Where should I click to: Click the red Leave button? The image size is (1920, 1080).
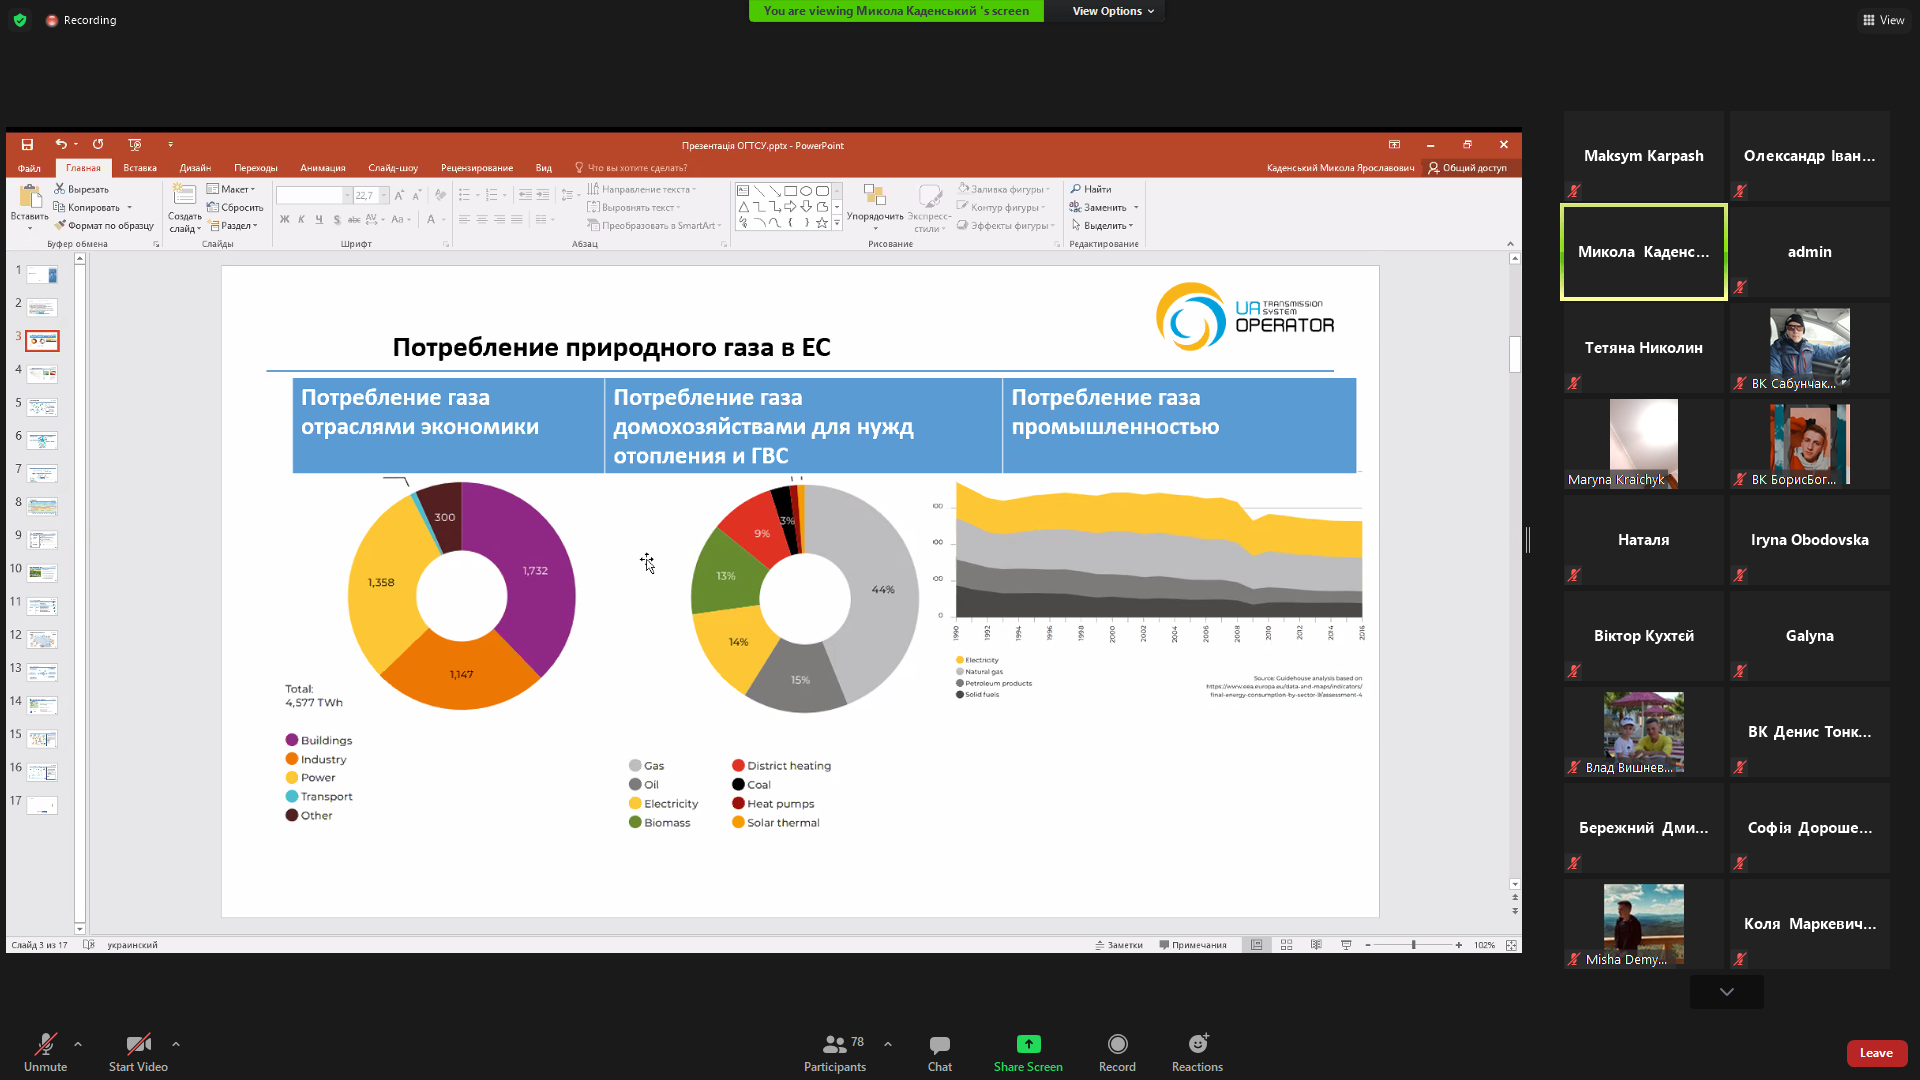pos(1876,1053)
